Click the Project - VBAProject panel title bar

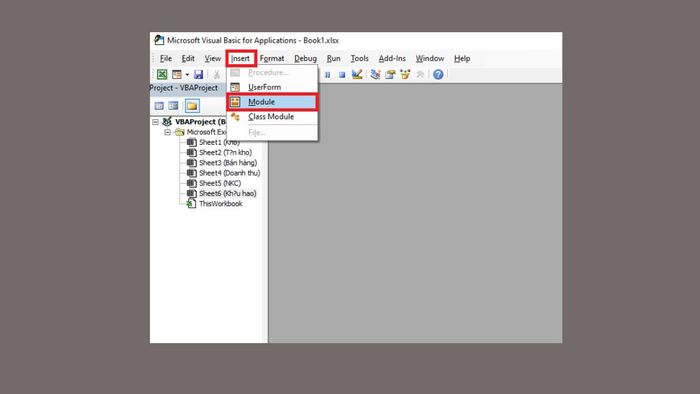(x=188, y=88)
